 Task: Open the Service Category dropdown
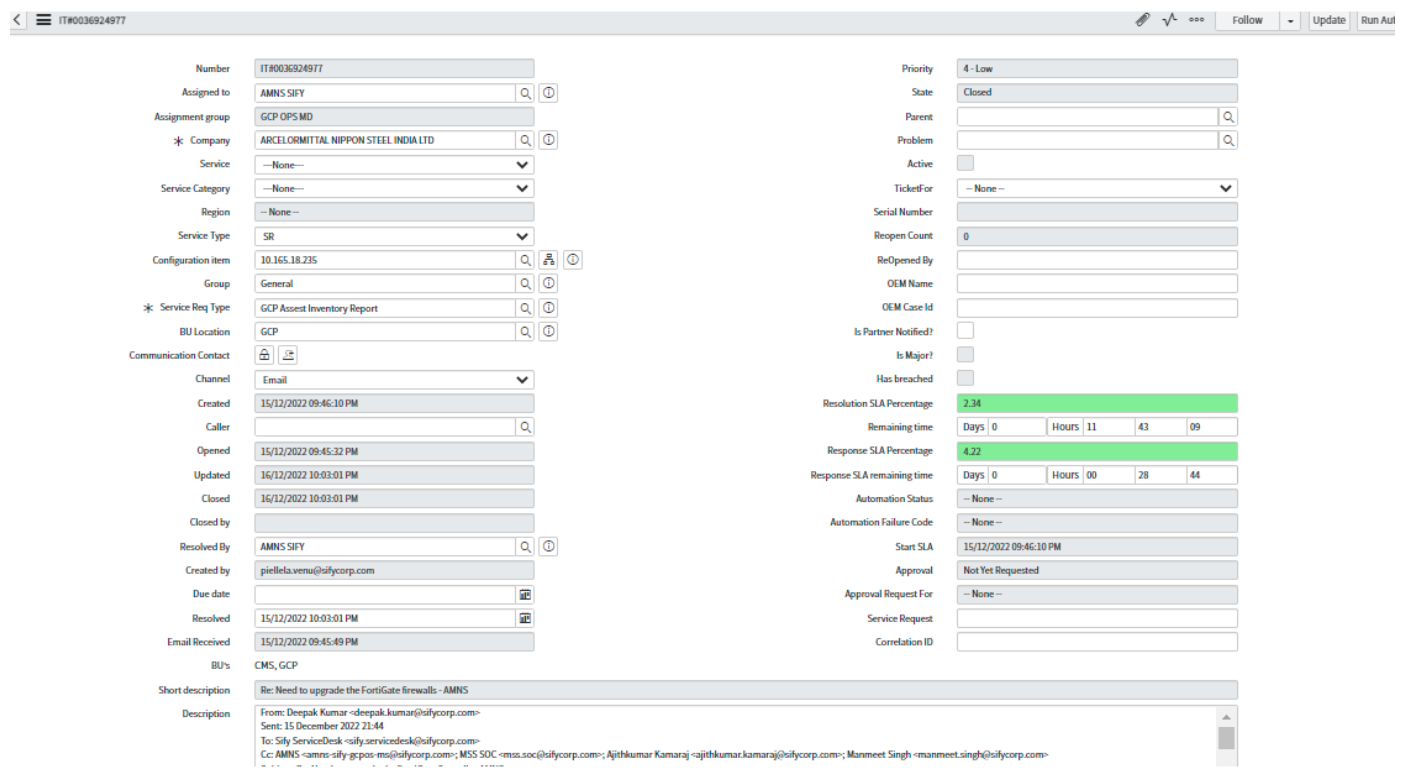394,188
